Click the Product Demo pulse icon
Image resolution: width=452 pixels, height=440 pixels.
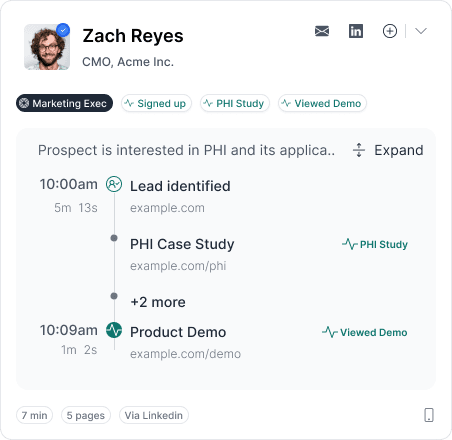(x=114, y=330)
